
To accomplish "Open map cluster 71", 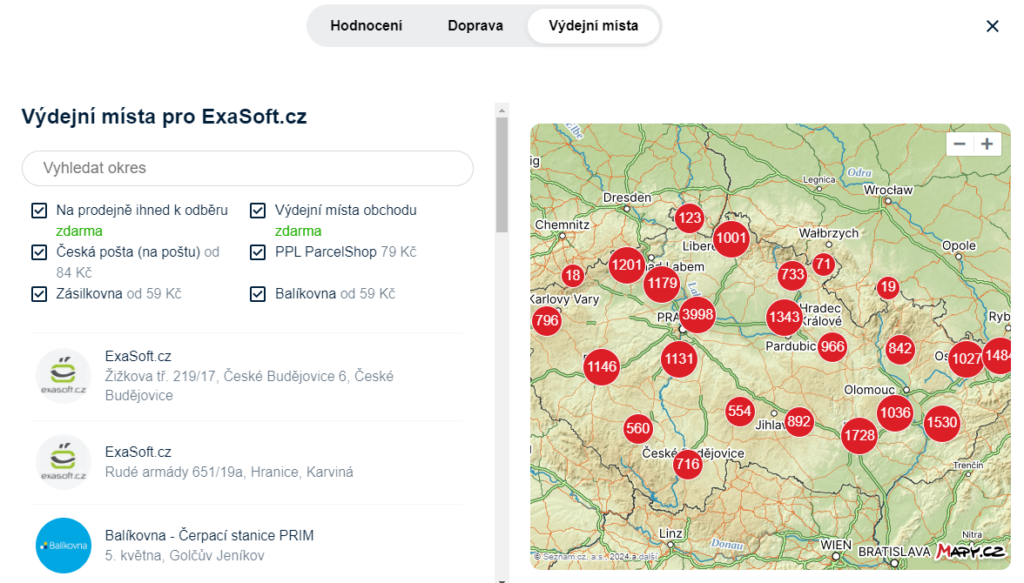I will click(823, 264).
